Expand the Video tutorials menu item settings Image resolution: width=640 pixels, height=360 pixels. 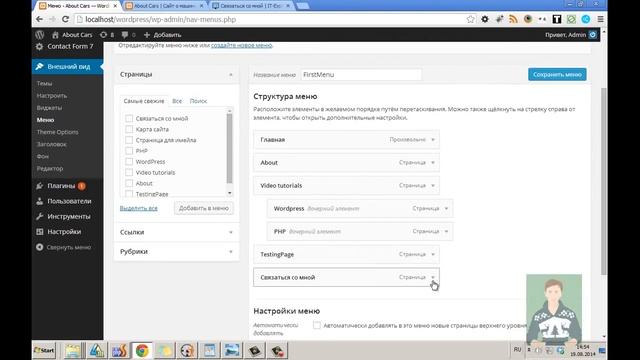[x=433, y=185]
